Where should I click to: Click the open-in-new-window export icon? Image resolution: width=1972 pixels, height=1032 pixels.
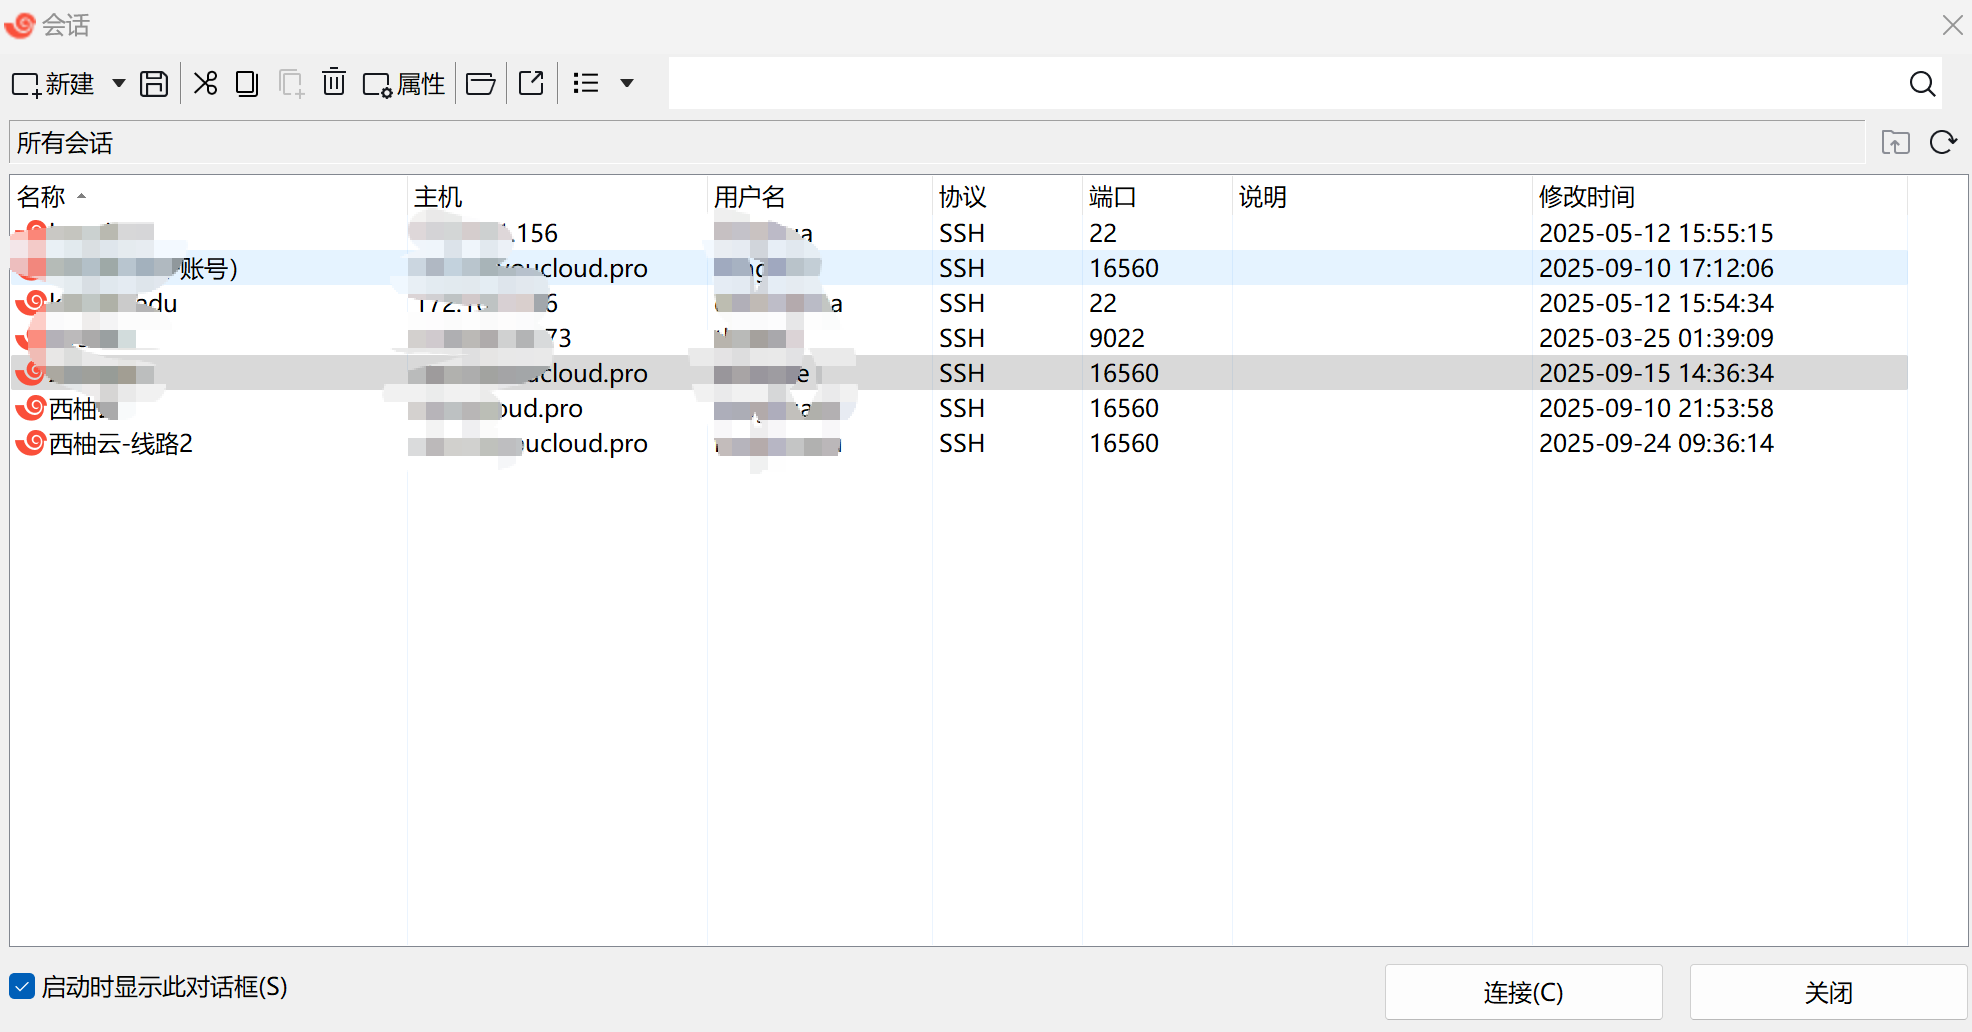532,83
